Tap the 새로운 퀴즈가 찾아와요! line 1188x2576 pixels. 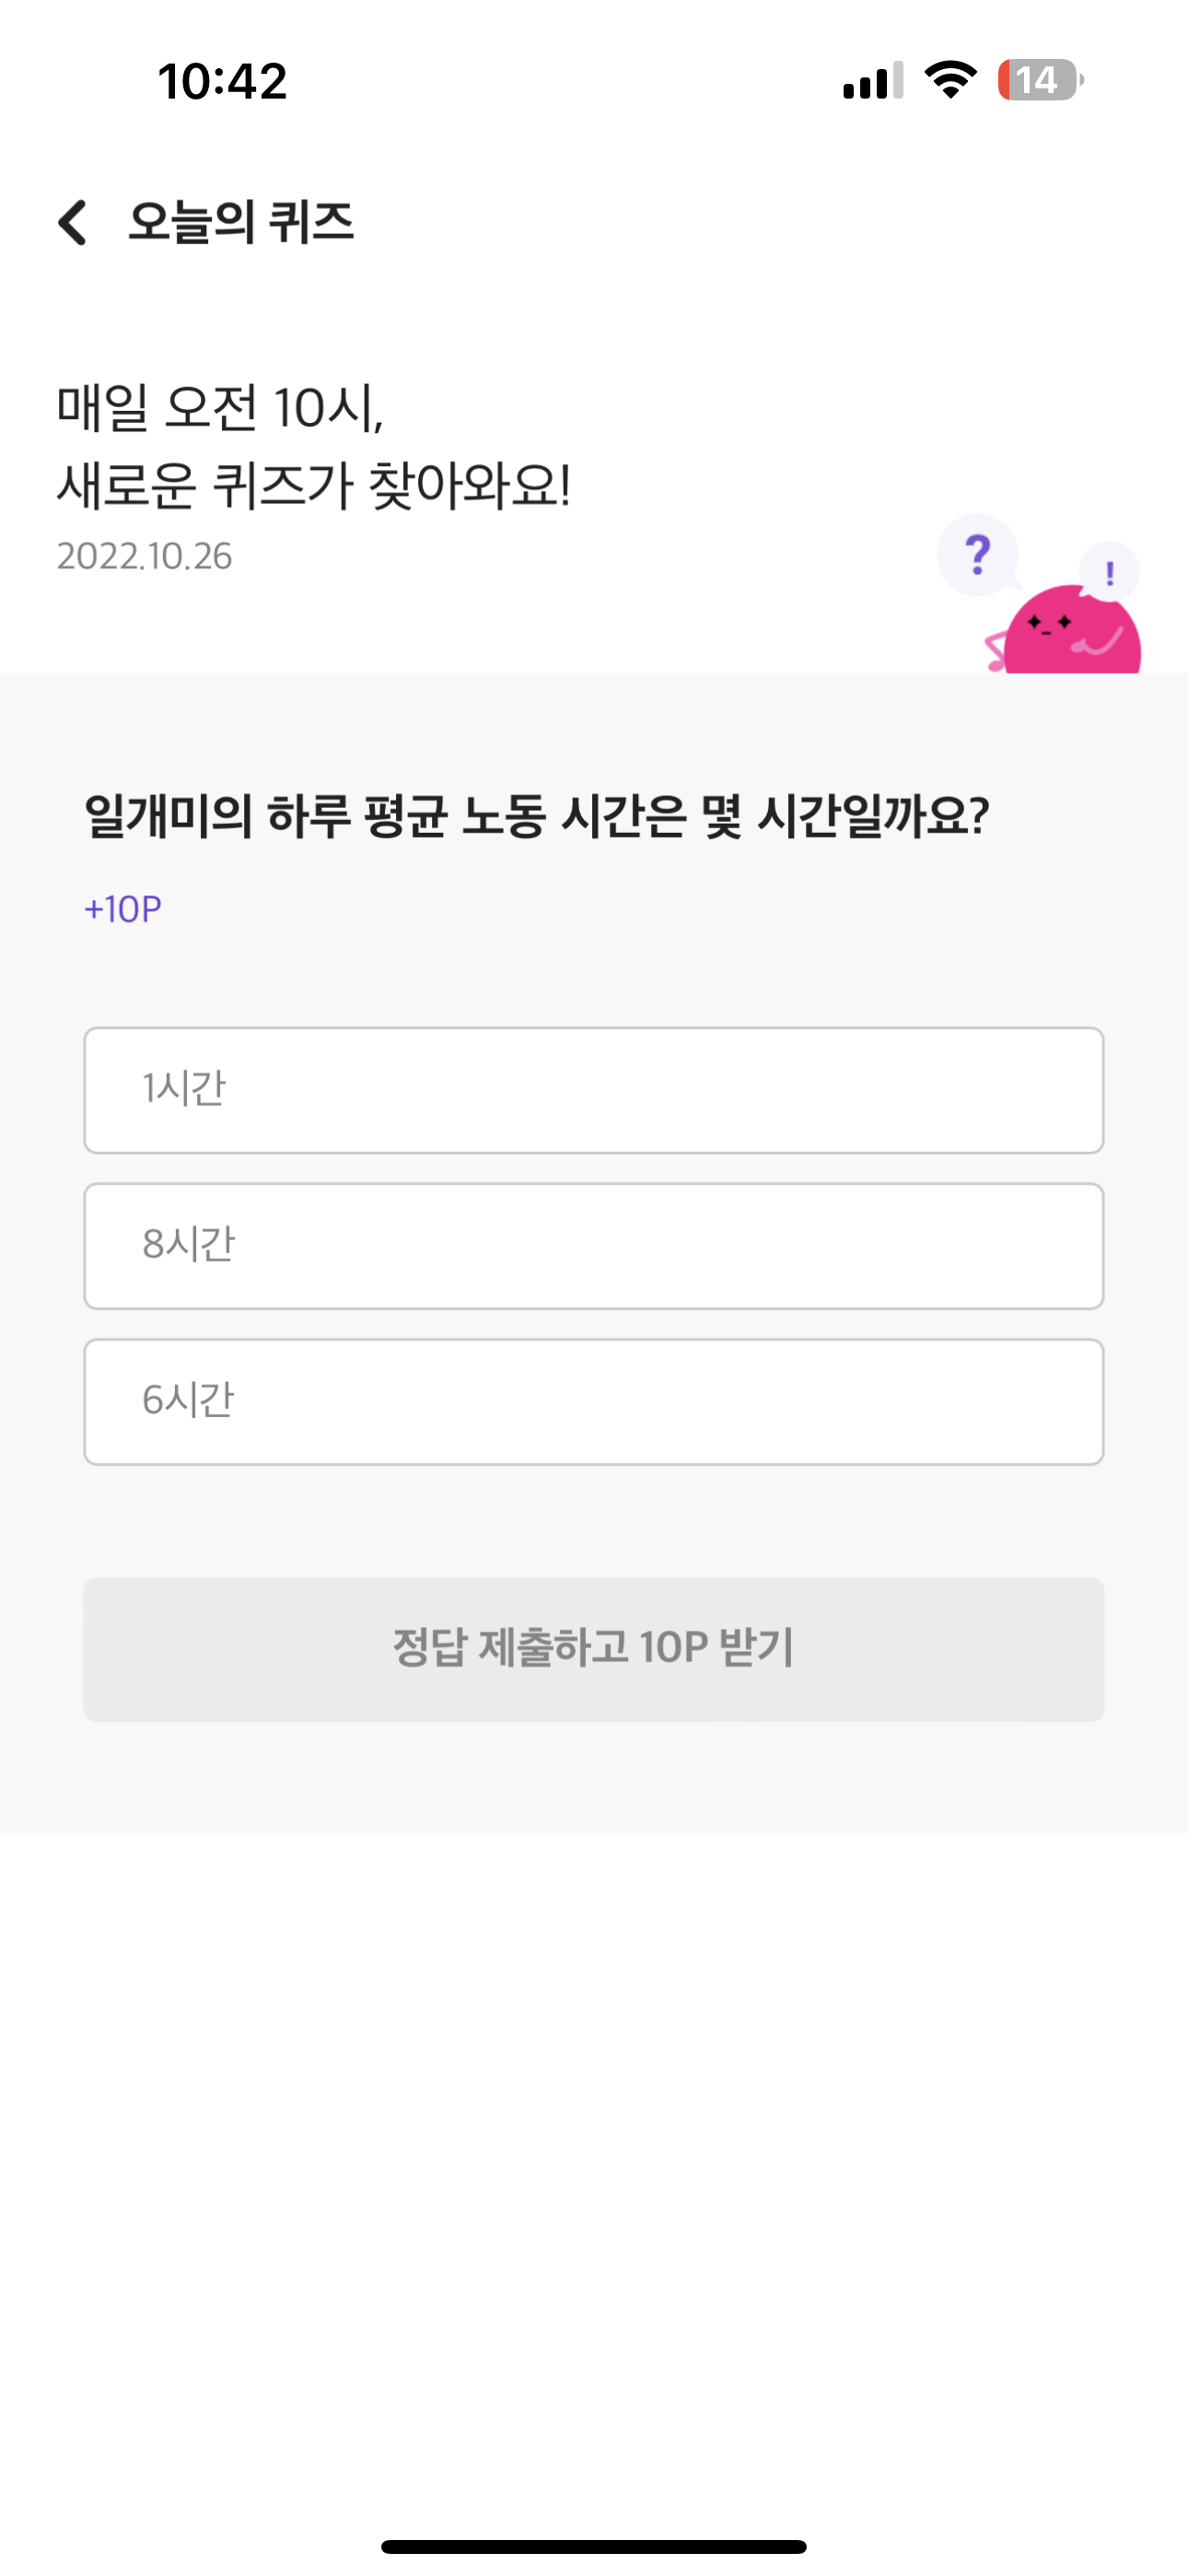313,486
